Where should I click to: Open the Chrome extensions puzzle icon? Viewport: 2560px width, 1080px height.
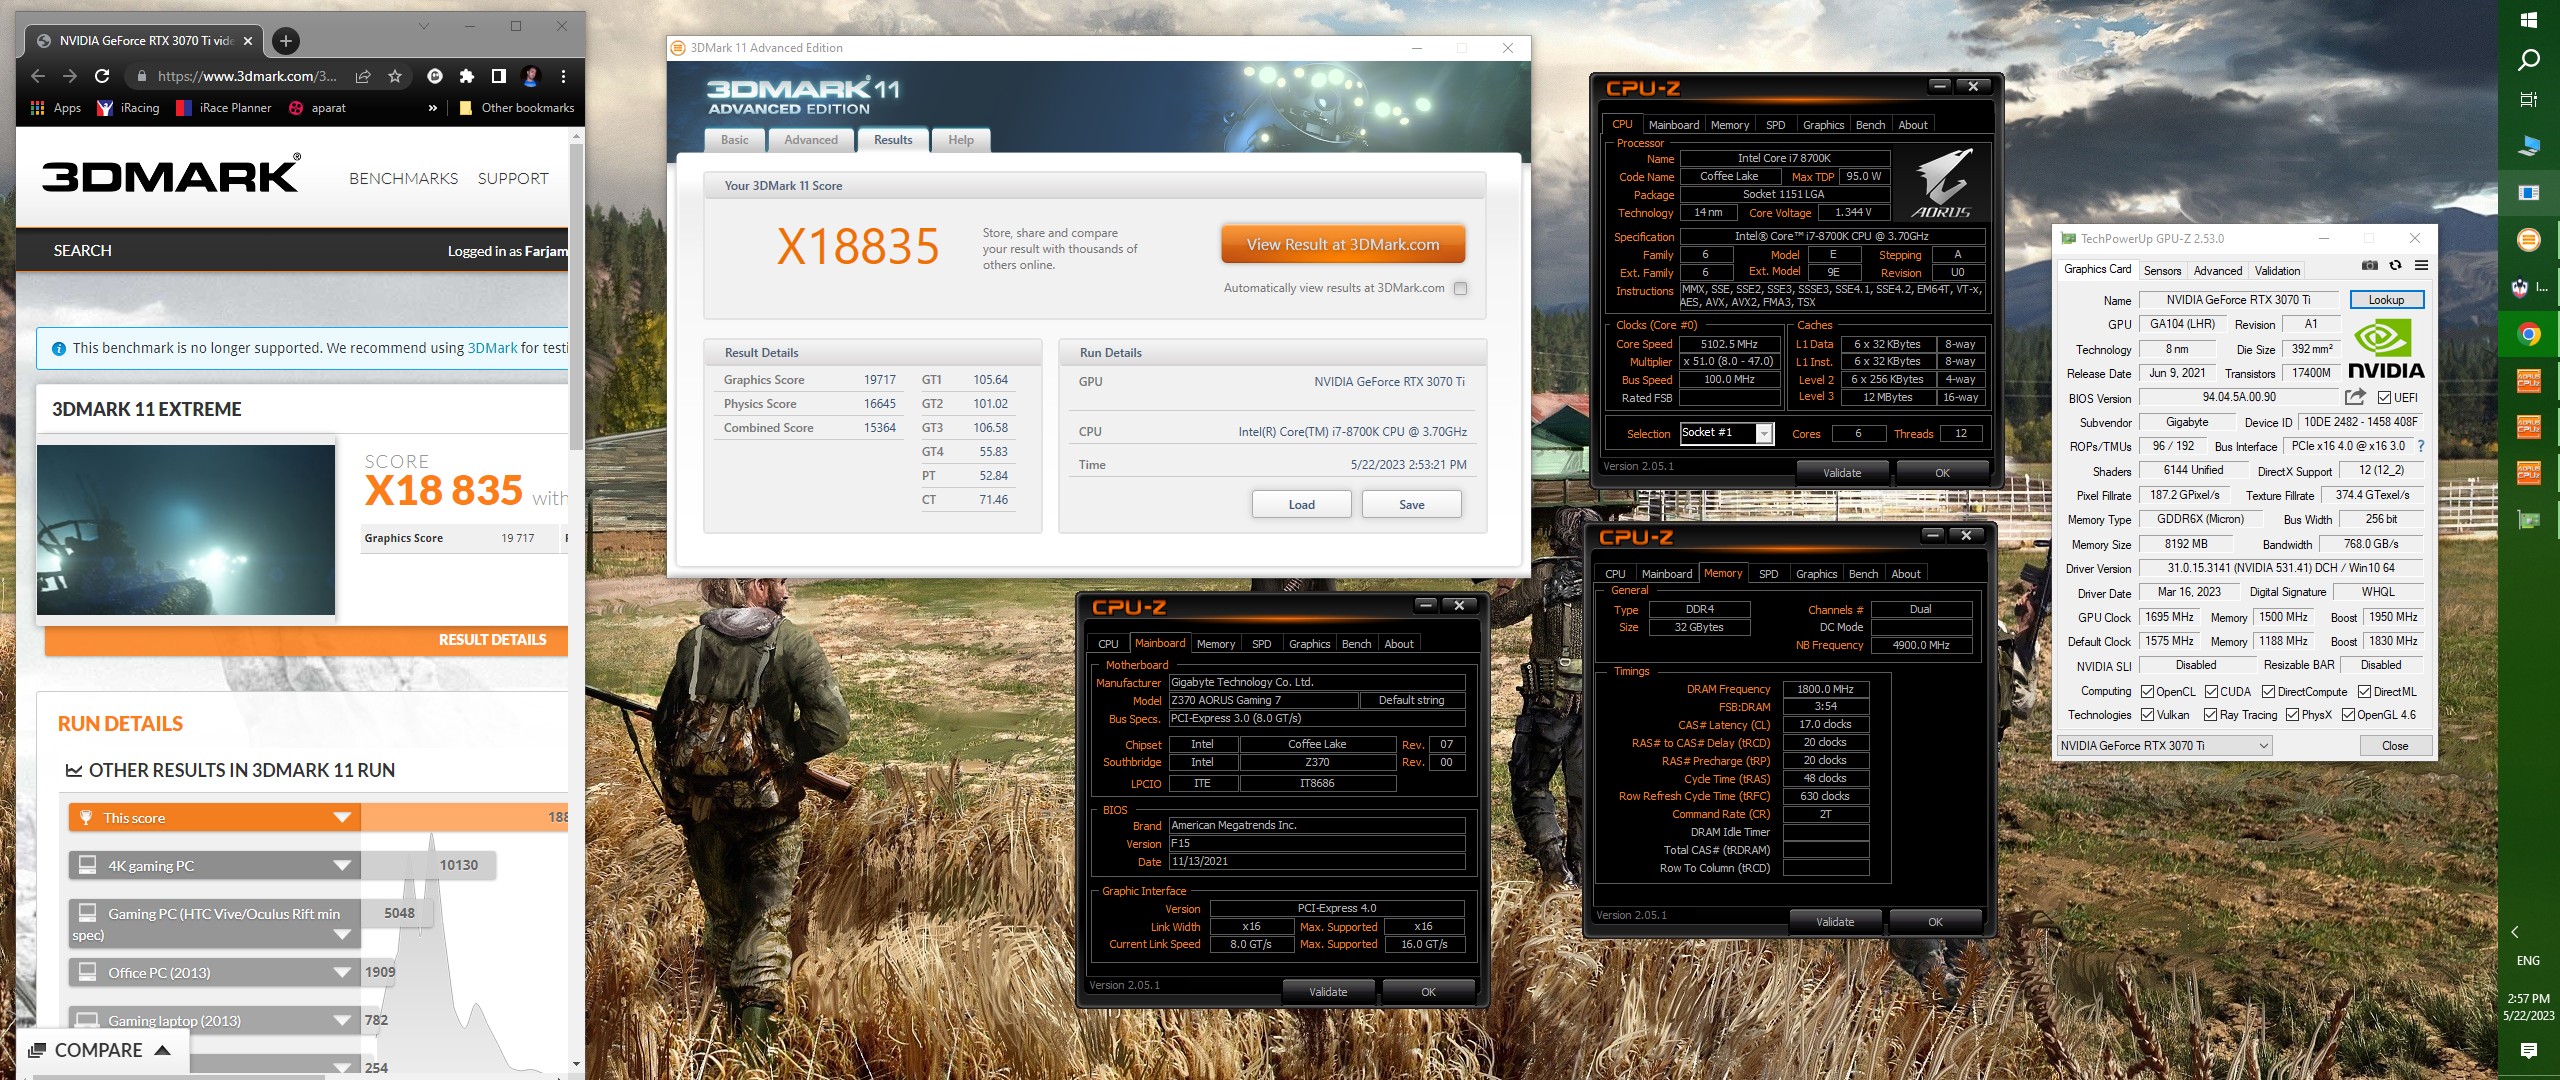tap(466, 76)
